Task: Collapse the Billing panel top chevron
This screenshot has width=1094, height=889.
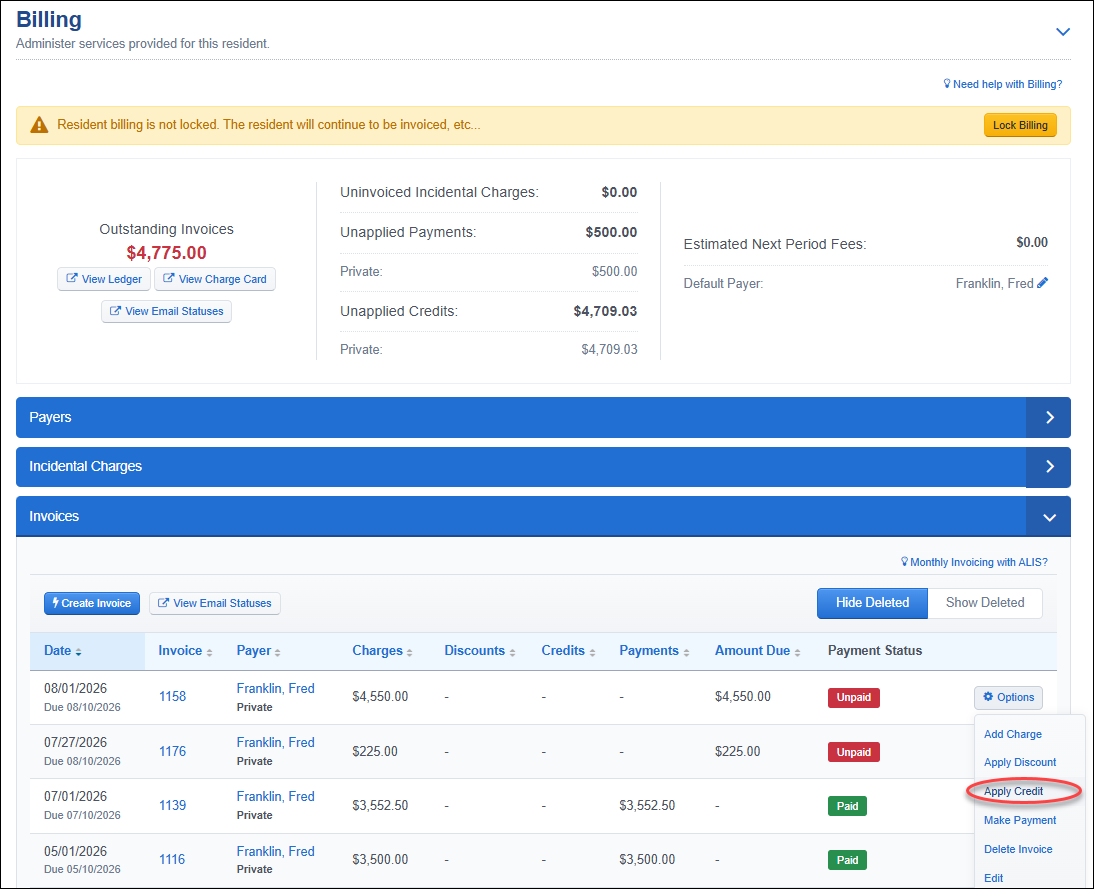Action: (x=1063, y=32)
